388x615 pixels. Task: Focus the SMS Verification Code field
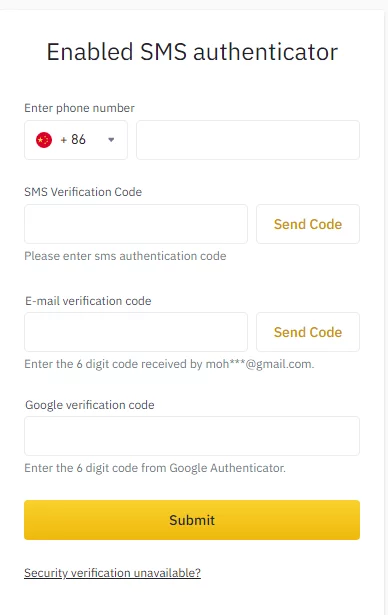point(136,224)
